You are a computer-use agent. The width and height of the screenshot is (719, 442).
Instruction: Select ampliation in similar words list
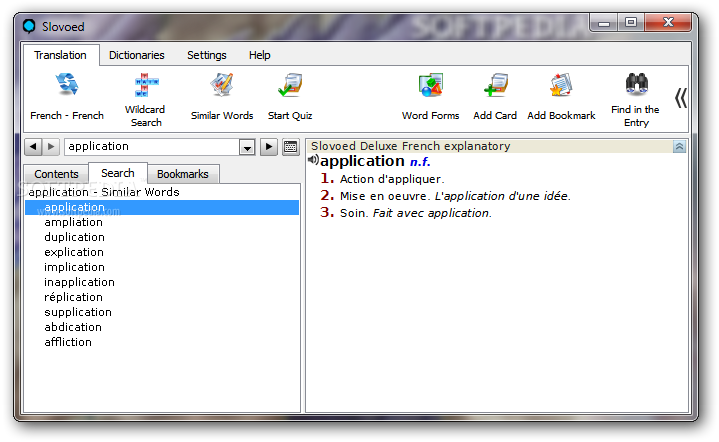(73, 222)
